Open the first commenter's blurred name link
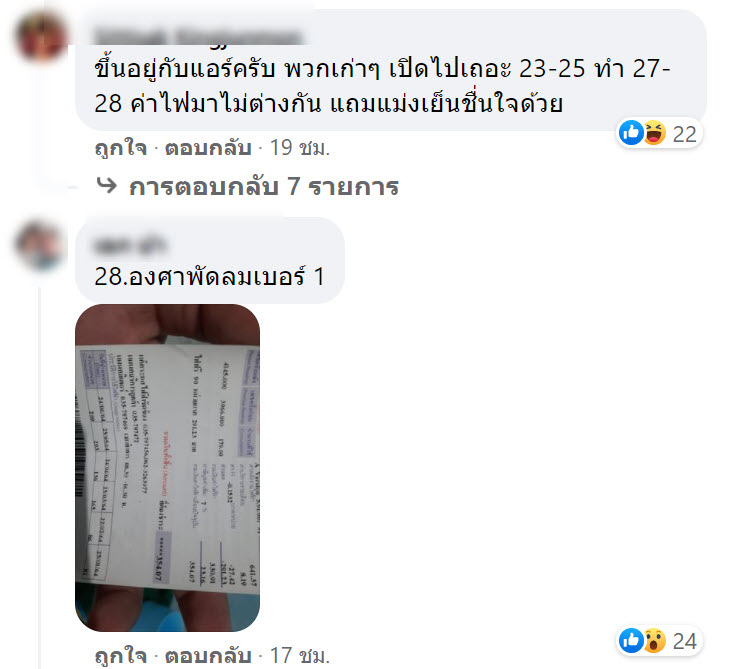The image size is (750, 669). 198,37
